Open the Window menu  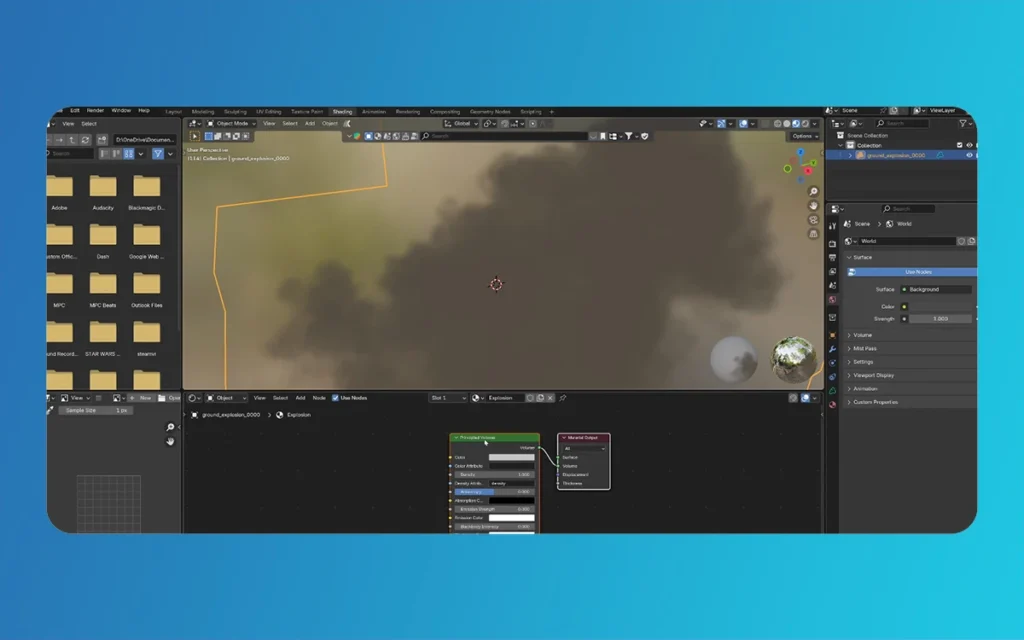click(121, 110)
